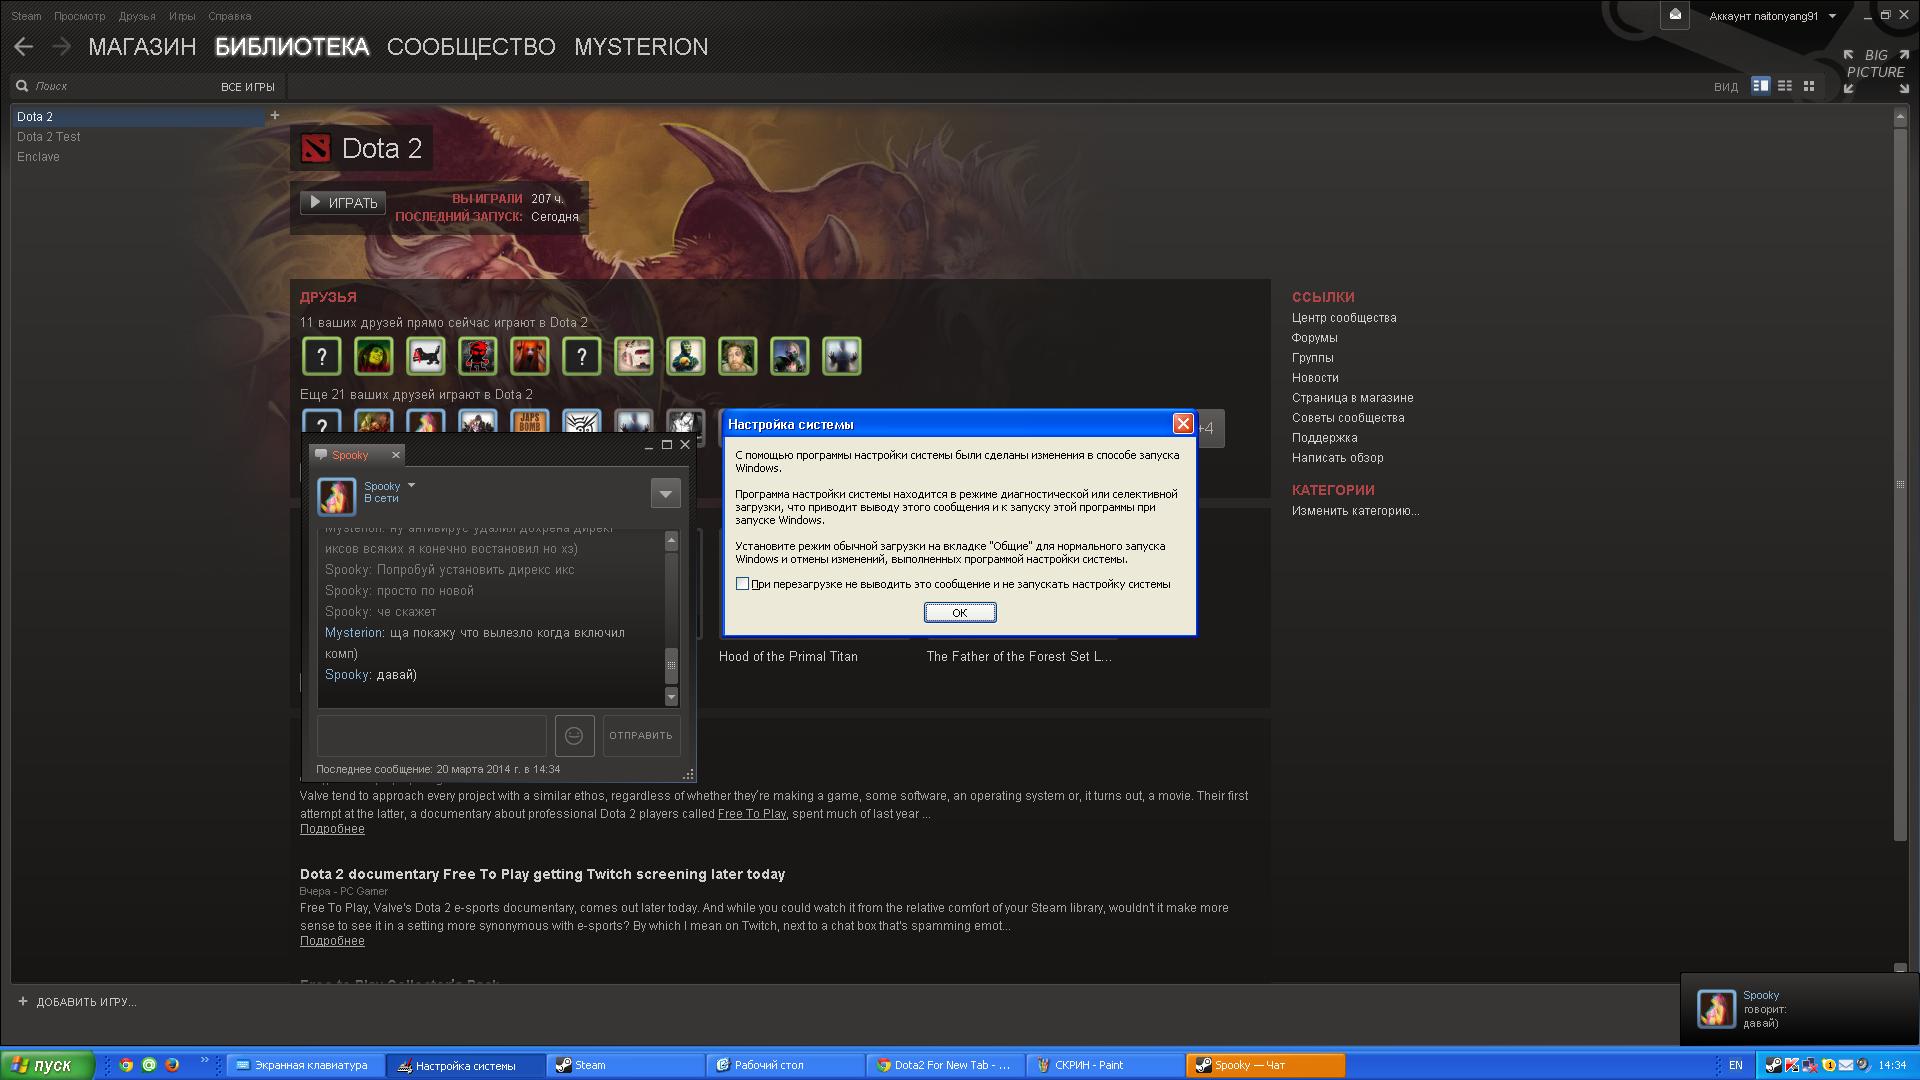Open inbox notifications icon near account name
1920x1080 pixels.
(x=1675, y=15)
